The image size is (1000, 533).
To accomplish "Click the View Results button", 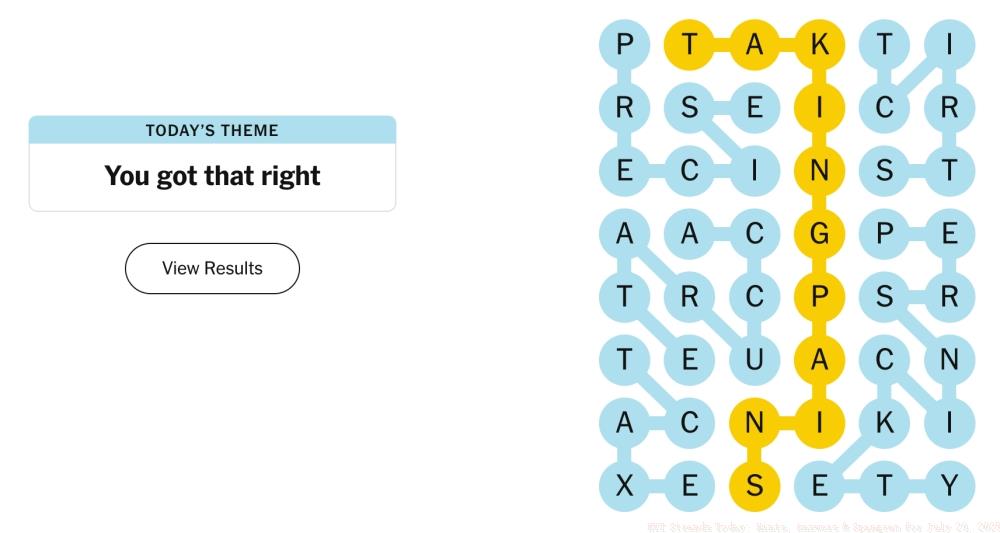I will point(212,268).
